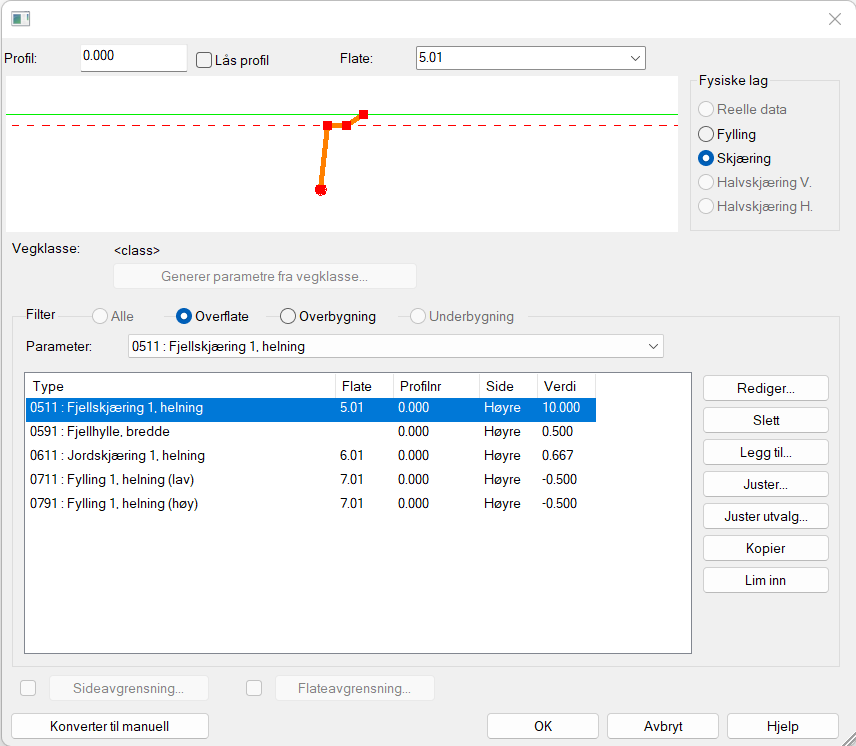The height and width of the screenshot is (746, 856).
Task: Click the Profil input field
Action: [133, 57]
